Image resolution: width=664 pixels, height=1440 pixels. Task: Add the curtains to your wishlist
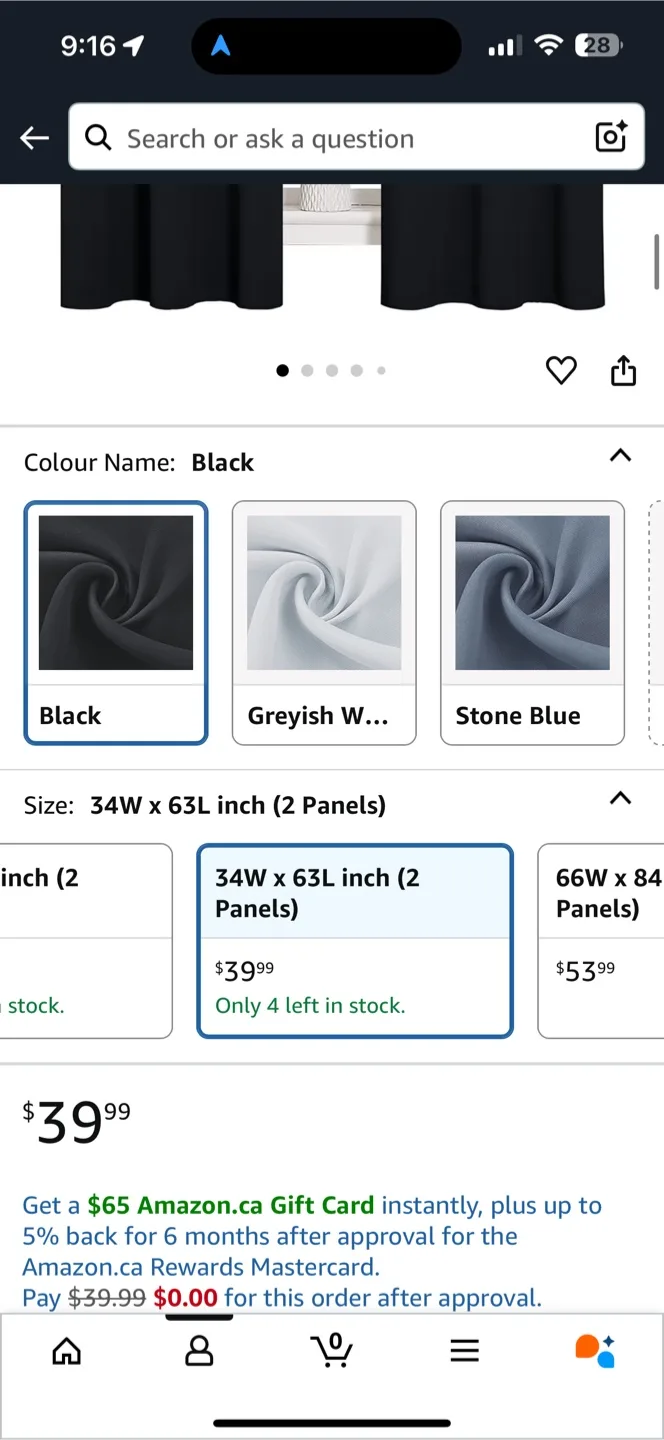pos(561,370)
